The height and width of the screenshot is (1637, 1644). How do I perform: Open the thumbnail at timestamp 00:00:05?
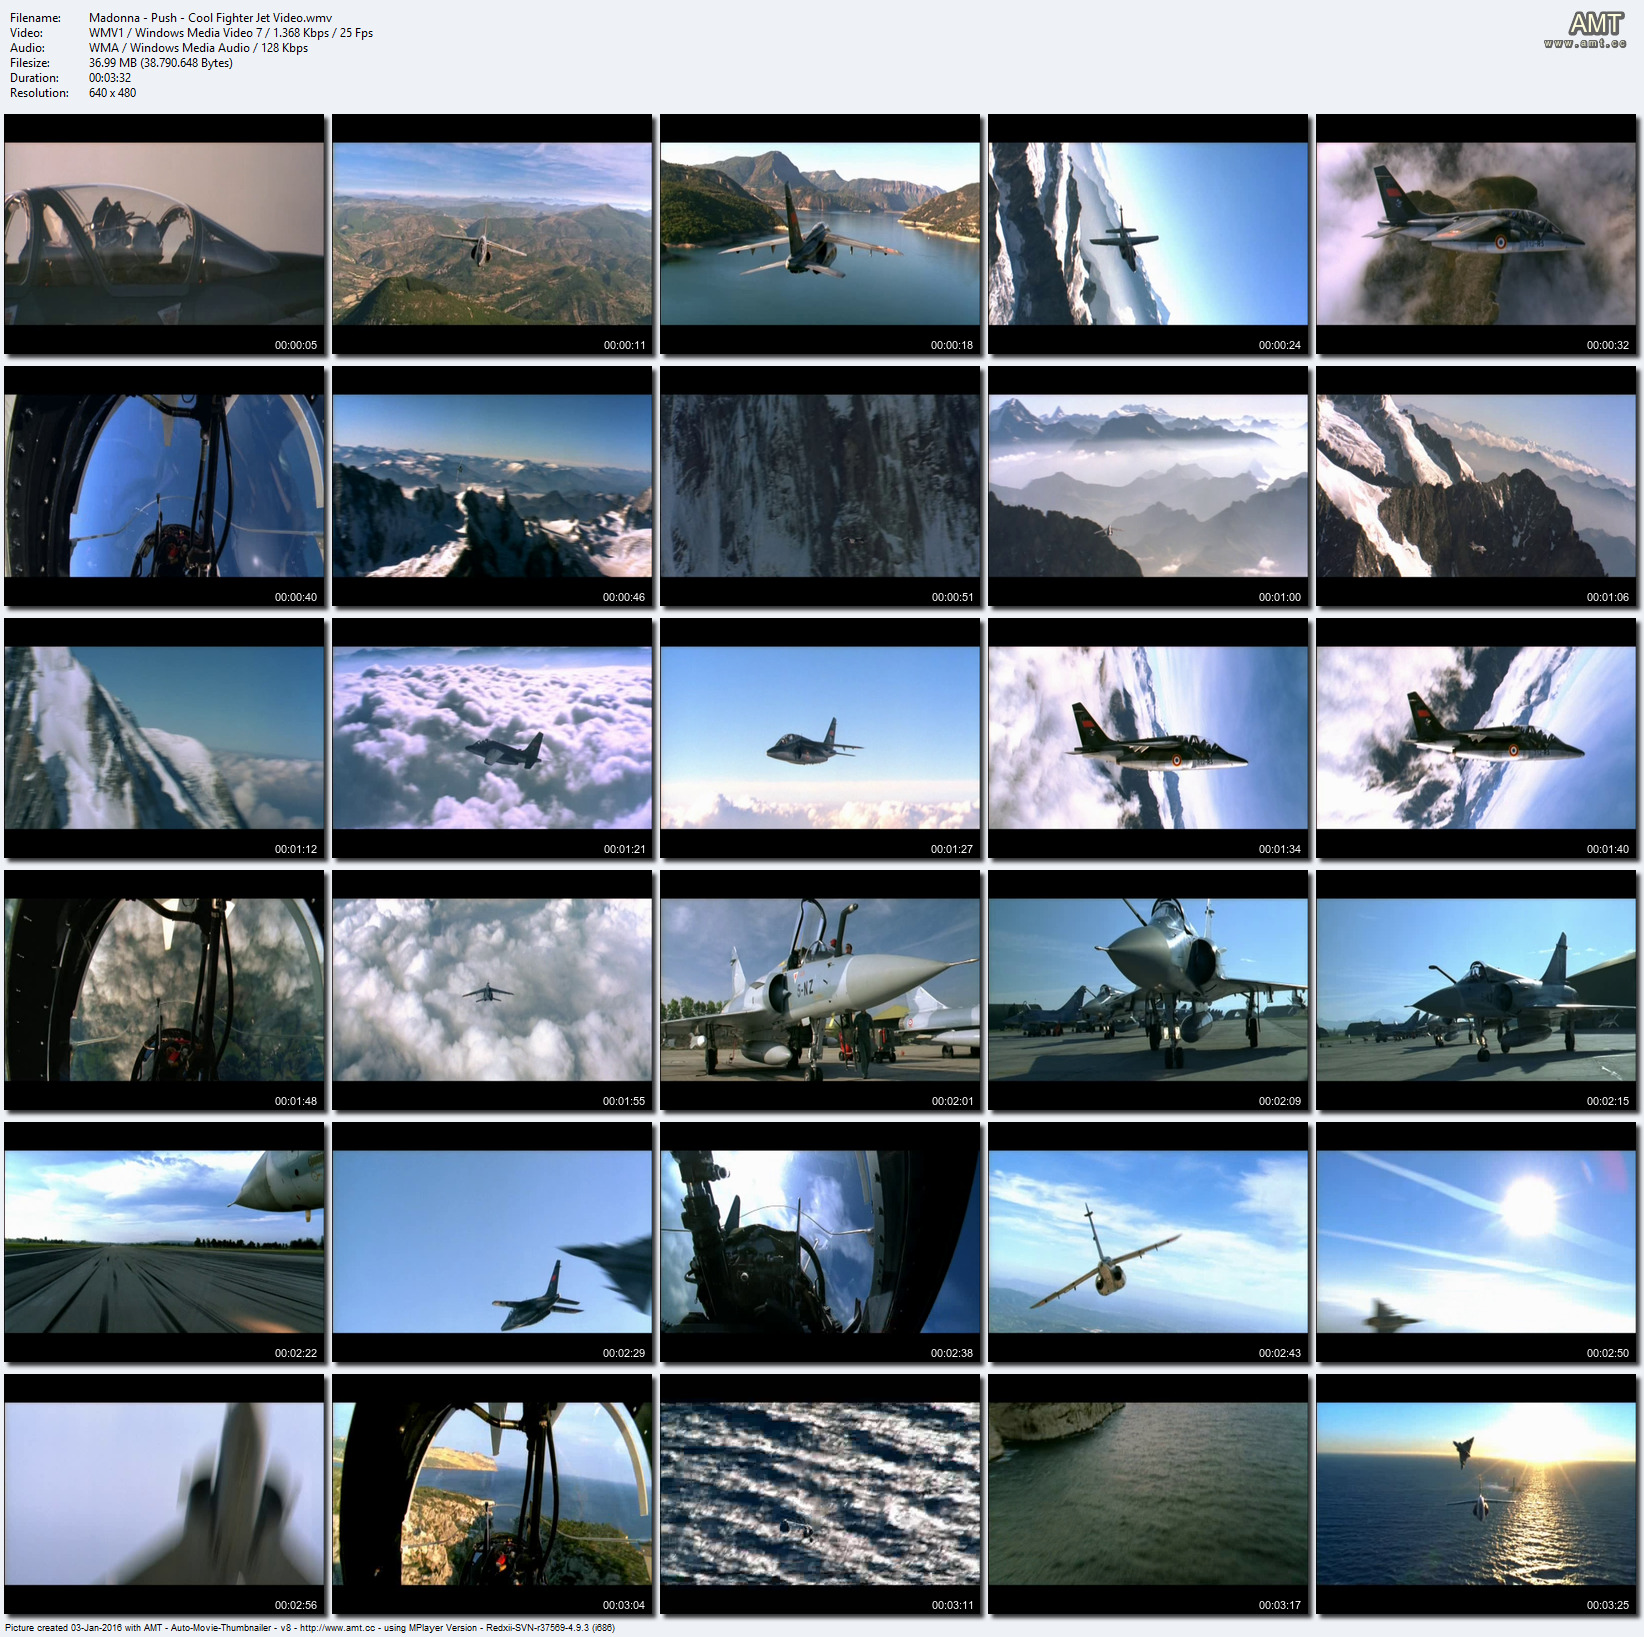(x=164, y=234)
